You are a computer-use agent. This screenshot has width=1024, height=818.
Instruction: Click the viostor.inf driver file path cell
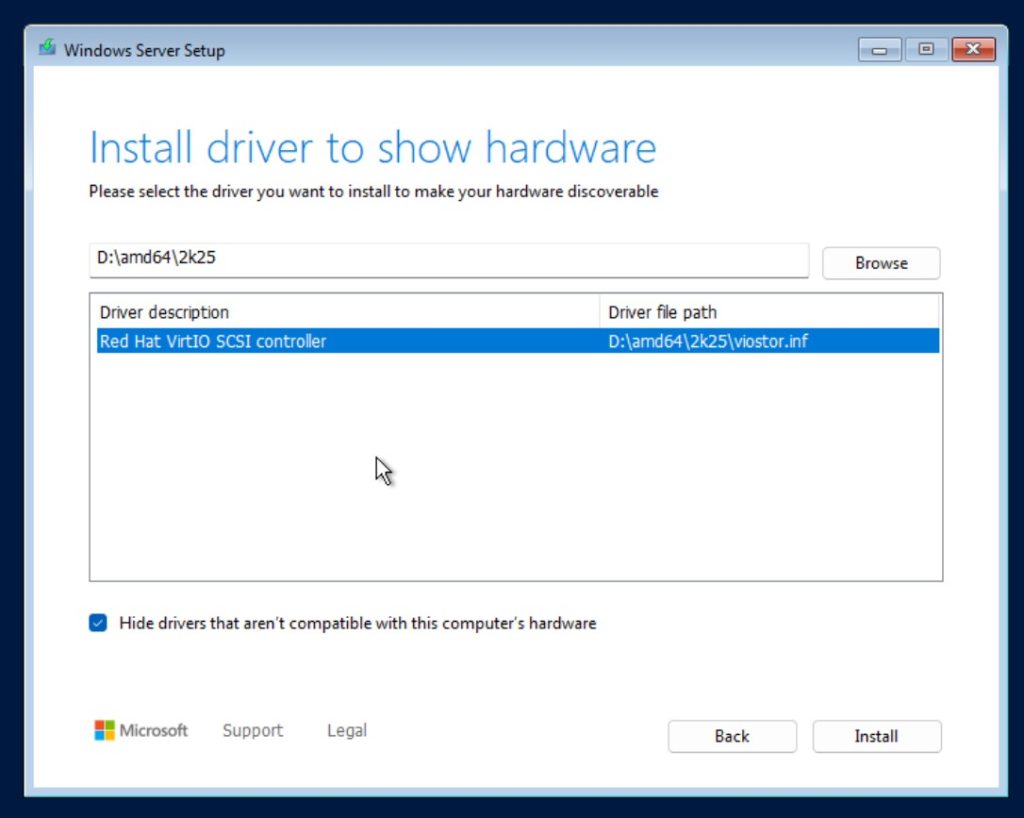tap(708, 341)
